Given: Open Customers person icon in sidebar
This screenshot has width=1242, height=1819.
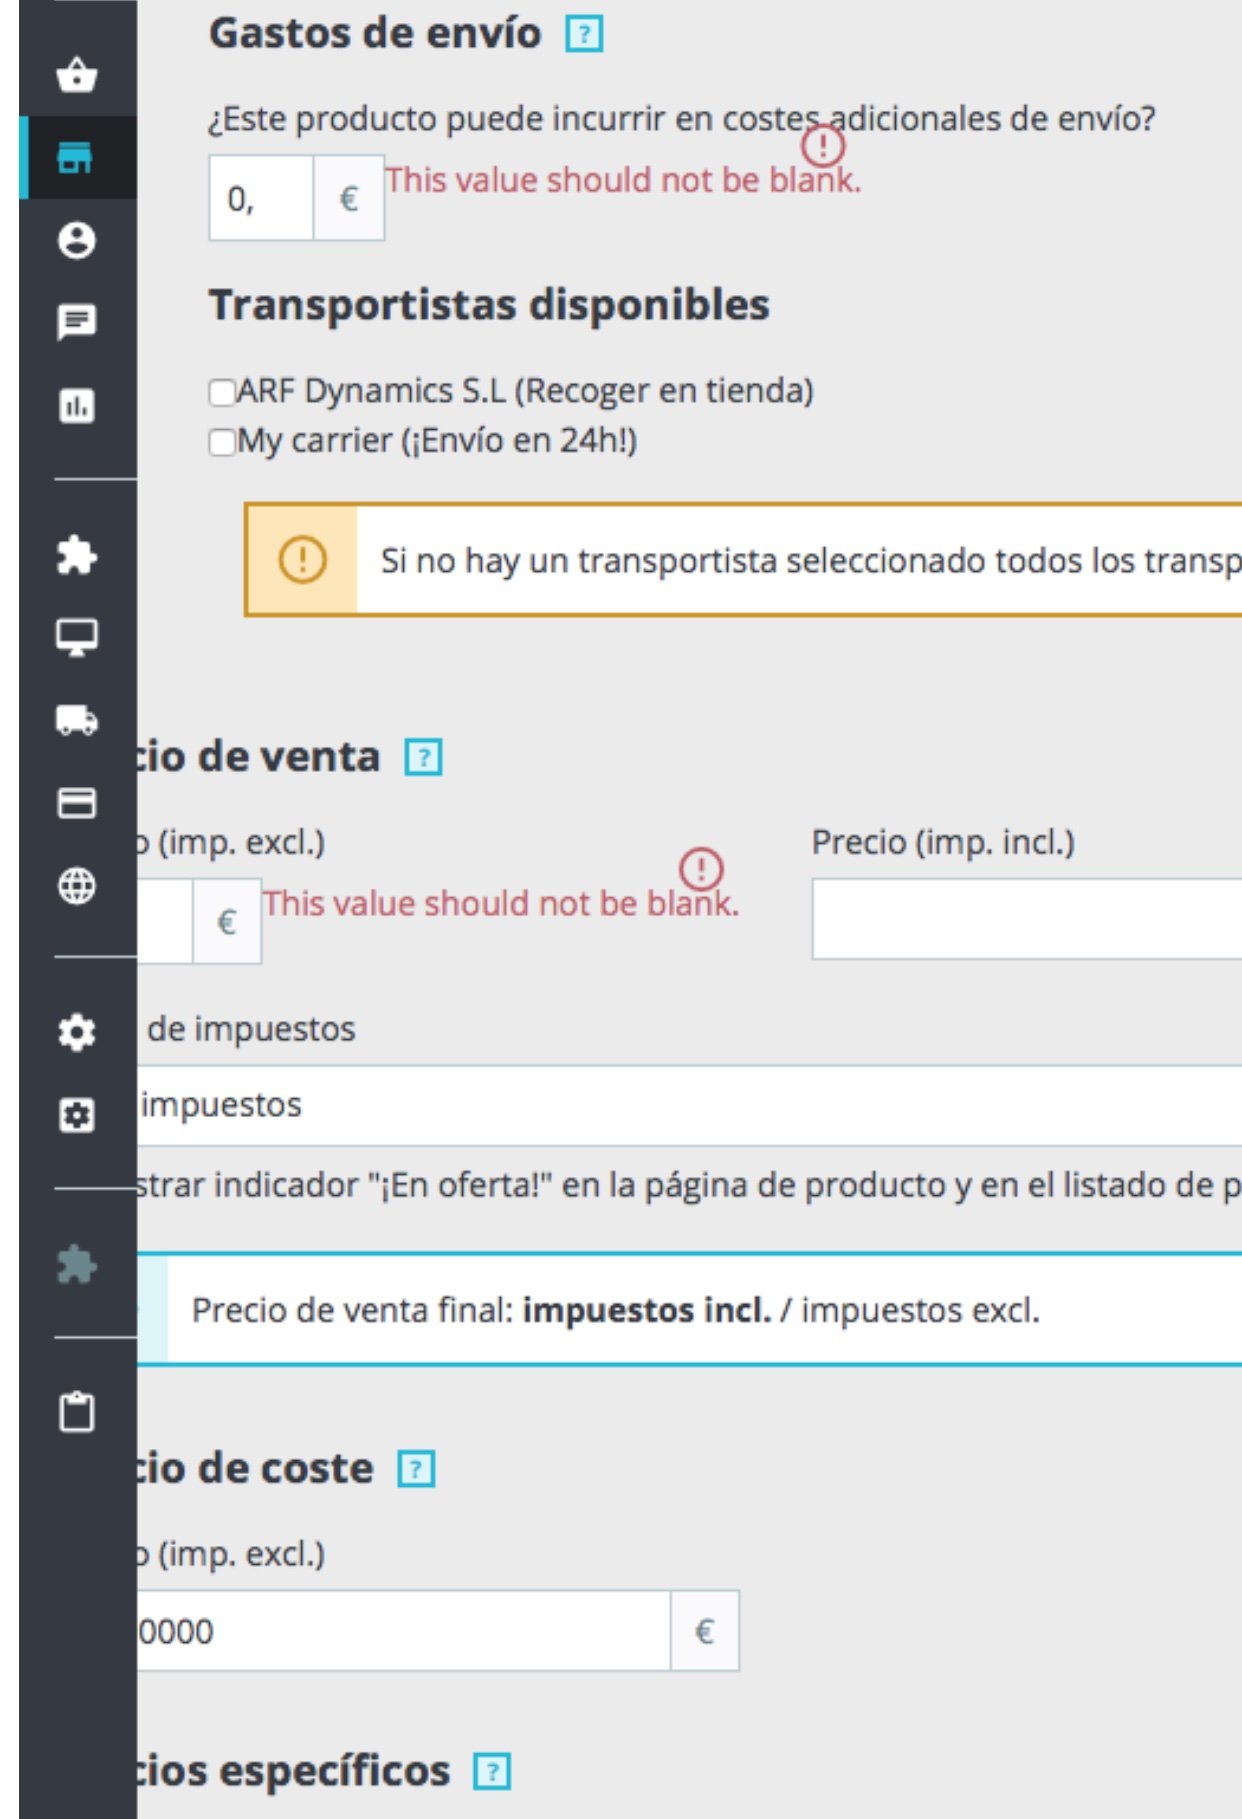Looking at the screenshot, I should point(76,240).
